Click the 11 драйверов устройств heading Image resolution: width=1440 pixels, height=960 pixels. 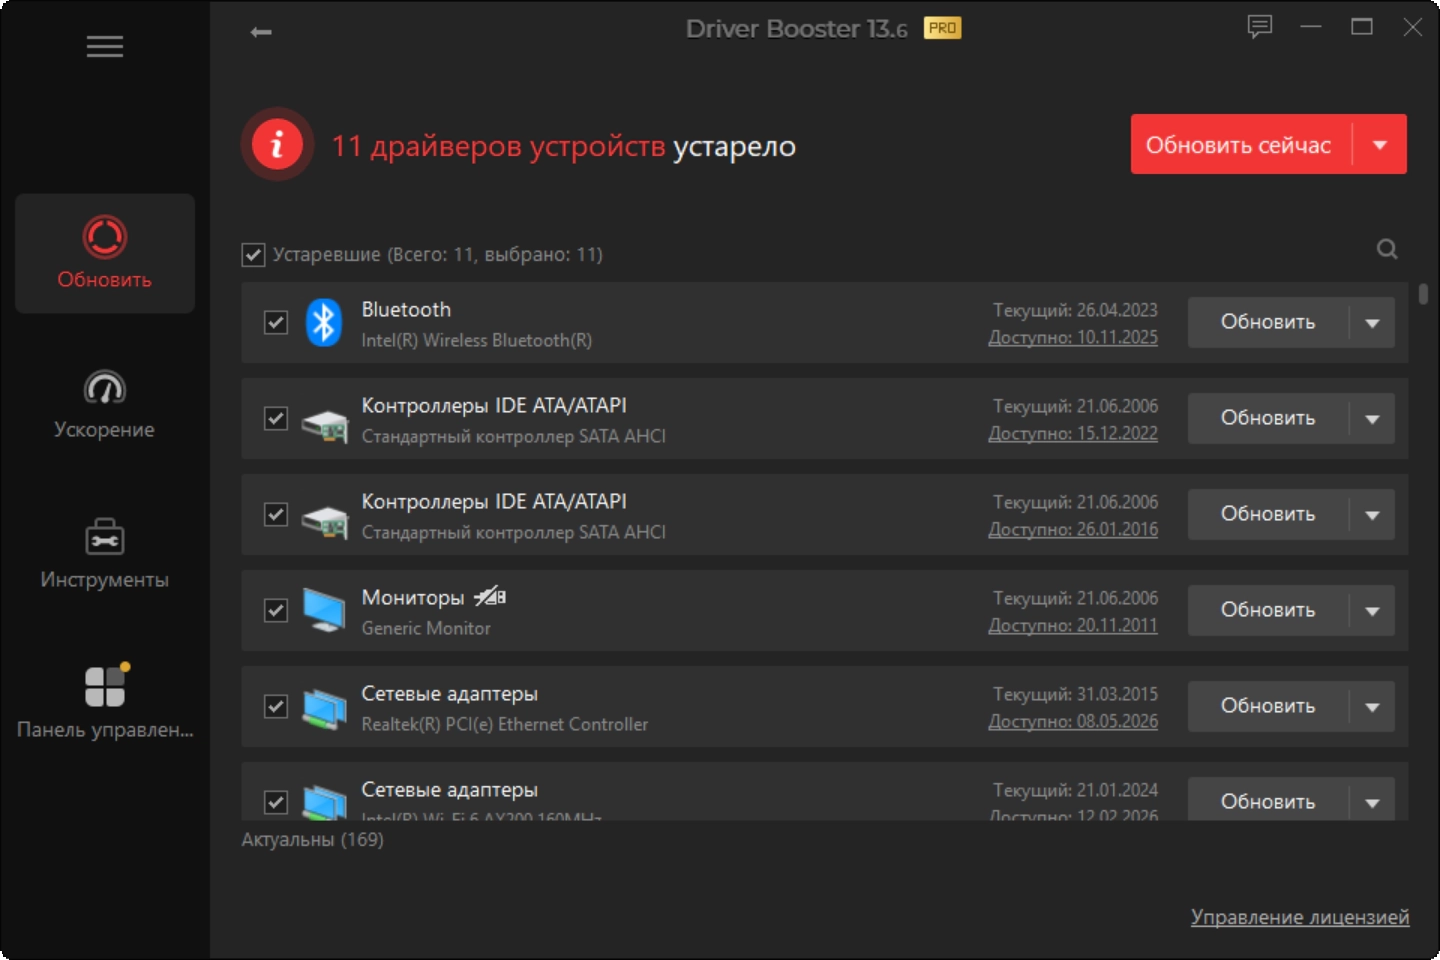498,147
